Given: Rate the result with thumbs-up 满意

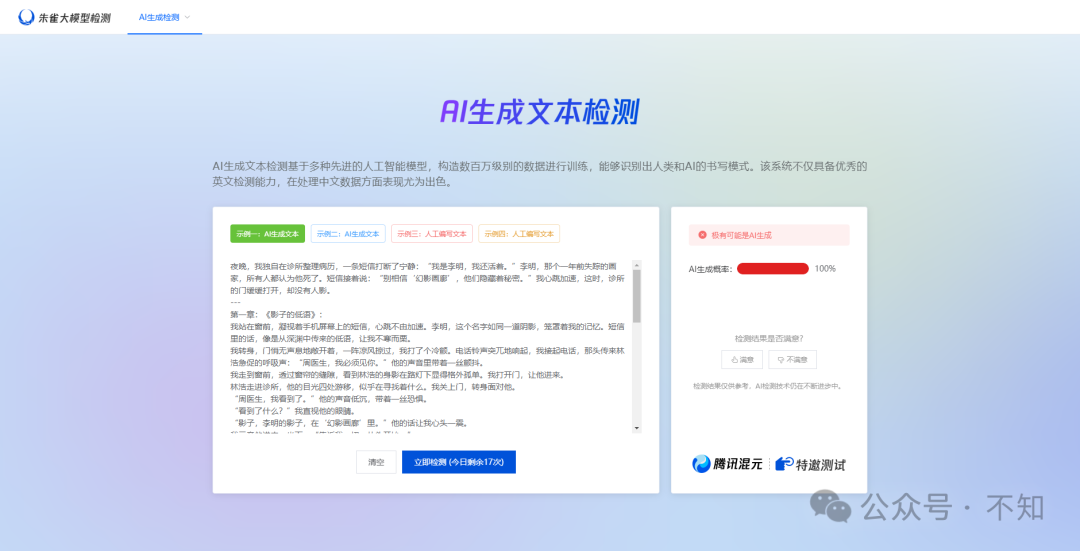Looking at the screenshot, I should 742,359.
